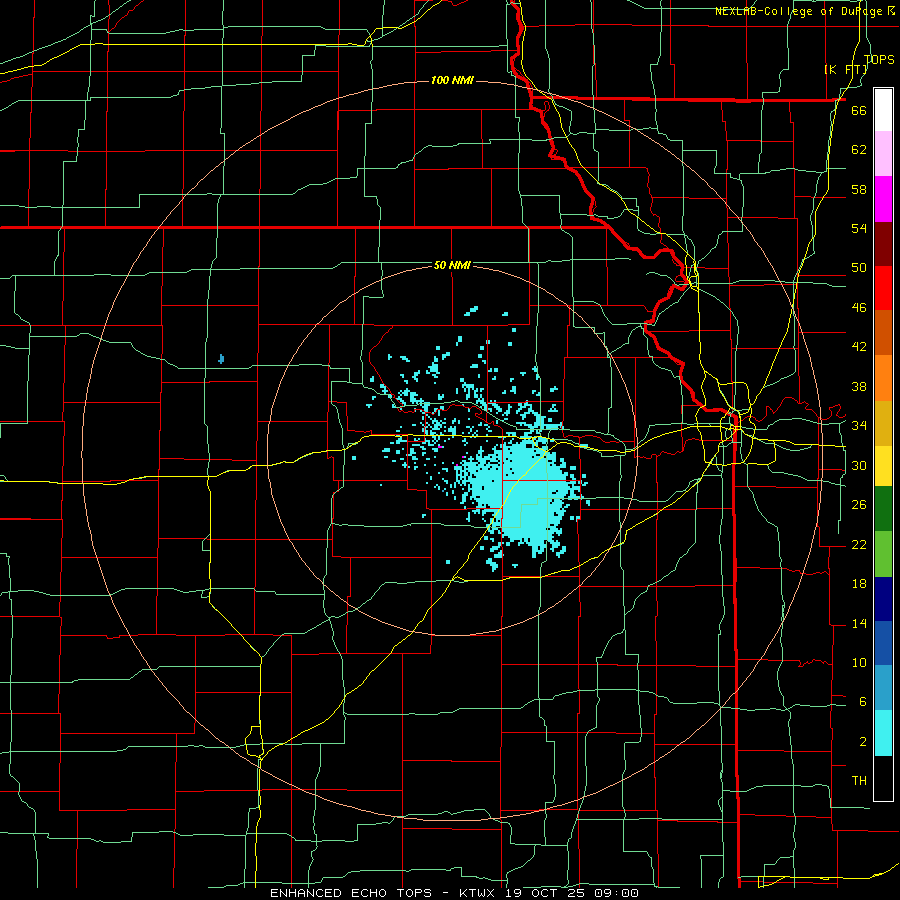The height and width of the screenshot is (900, 900).
Task: Click the isolated blue echo west of the radar
Action: (221, 359)
